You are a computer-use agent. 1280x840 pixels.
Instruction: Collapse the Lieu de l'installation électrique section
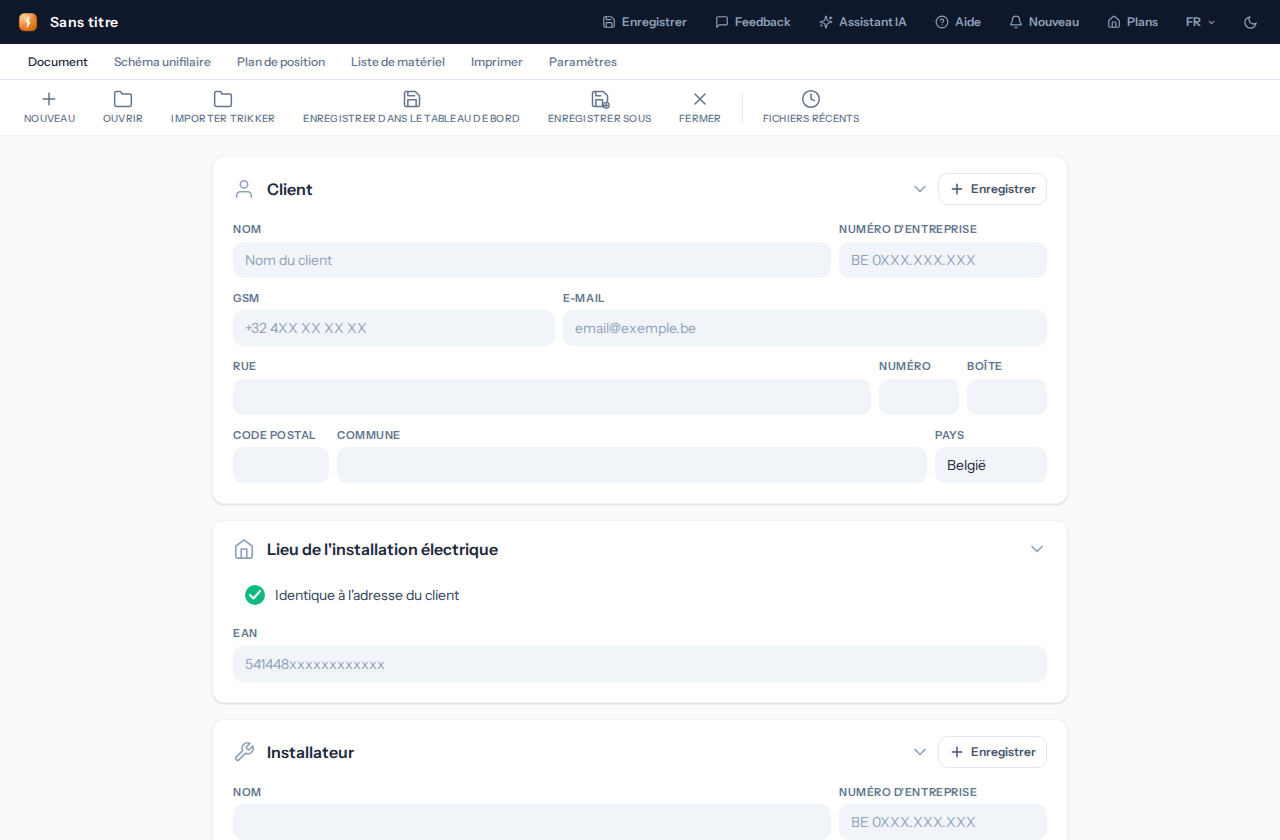point(1037,549)
